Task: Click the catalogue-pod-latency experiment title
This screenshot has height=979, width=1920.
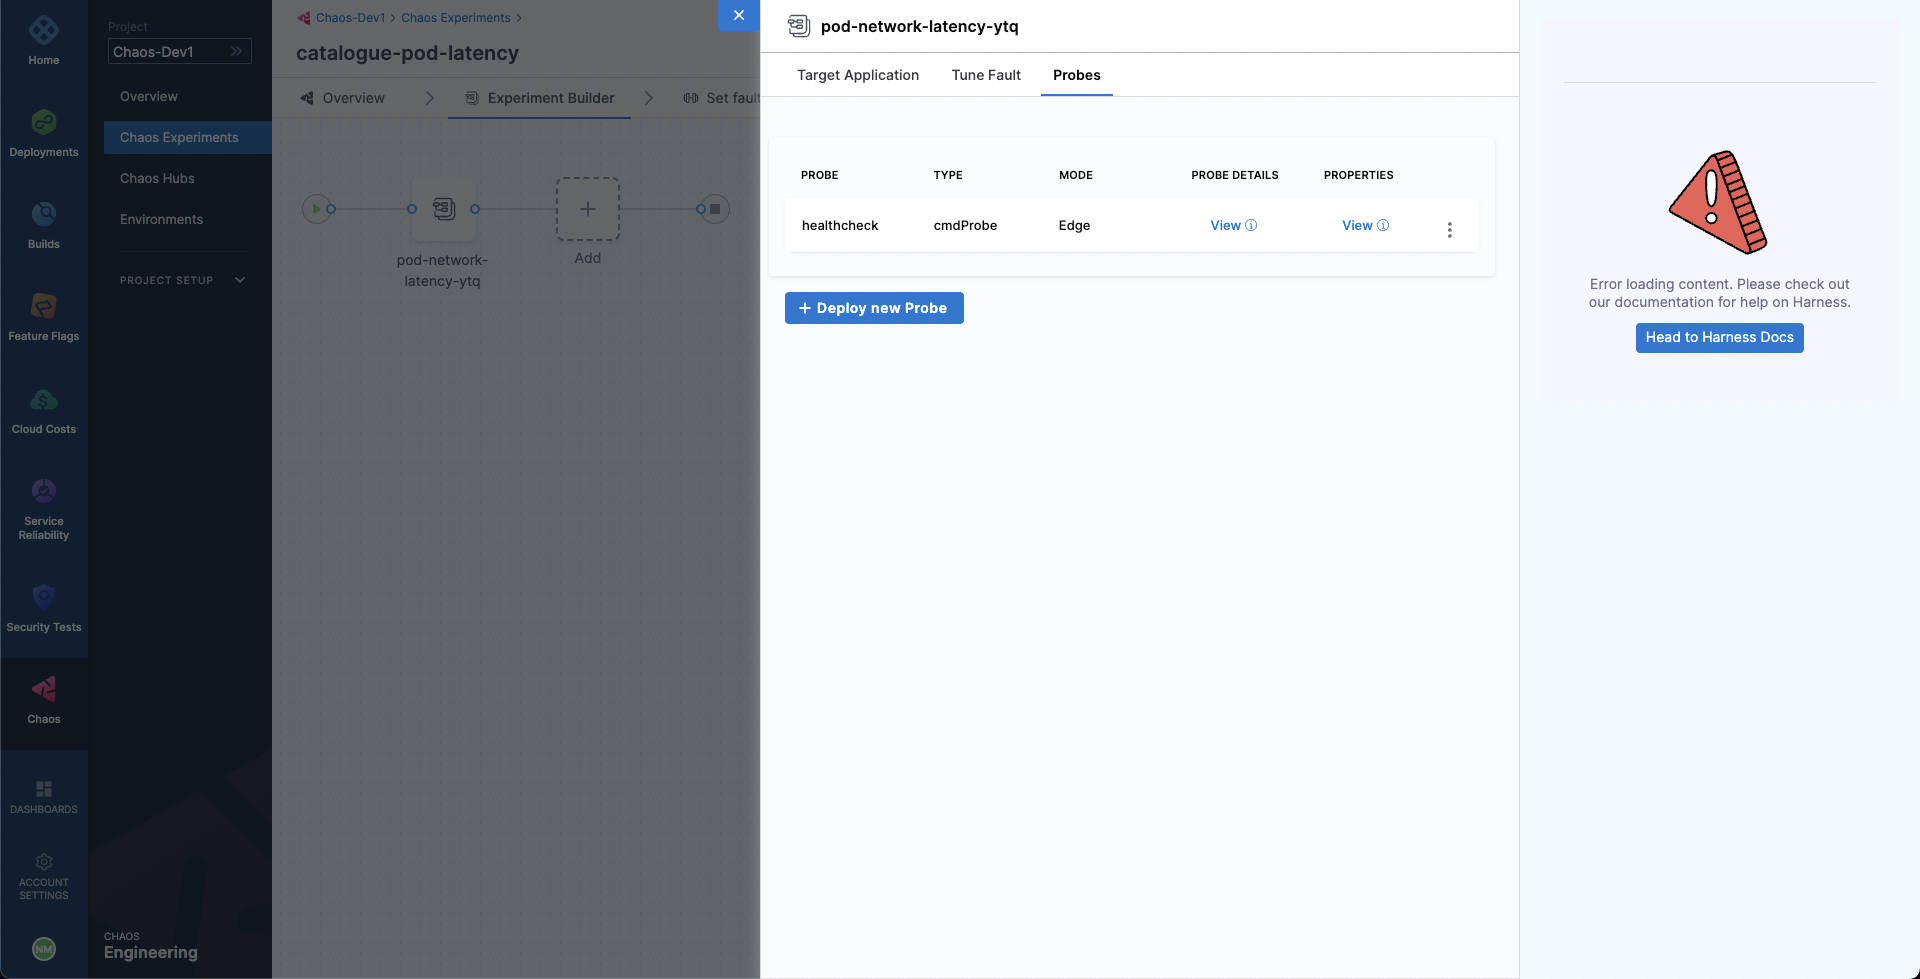Action: (407, 53)
